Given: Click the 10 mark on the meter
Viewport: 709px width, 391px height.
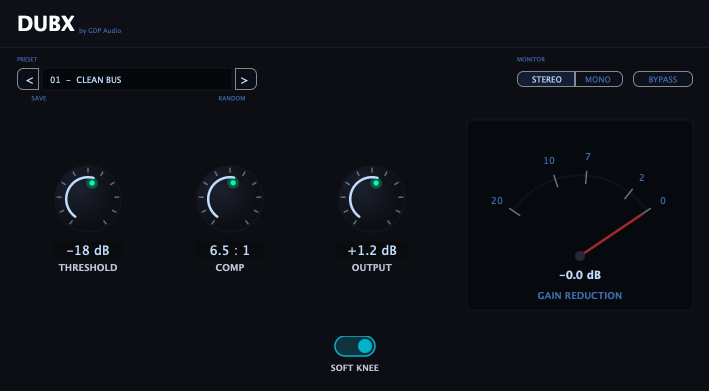Looking at the screenshot, I should [x=549, y=161].
